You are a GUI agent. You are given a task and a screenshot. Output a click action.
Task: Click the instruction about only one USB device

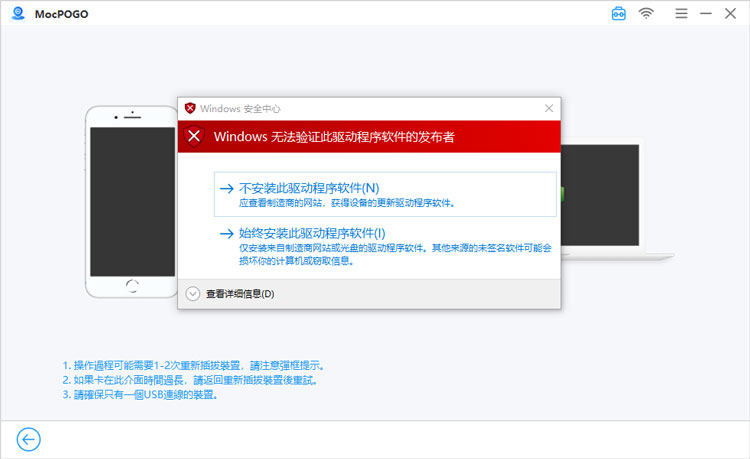pyautogui.click(x=140, y=395)
